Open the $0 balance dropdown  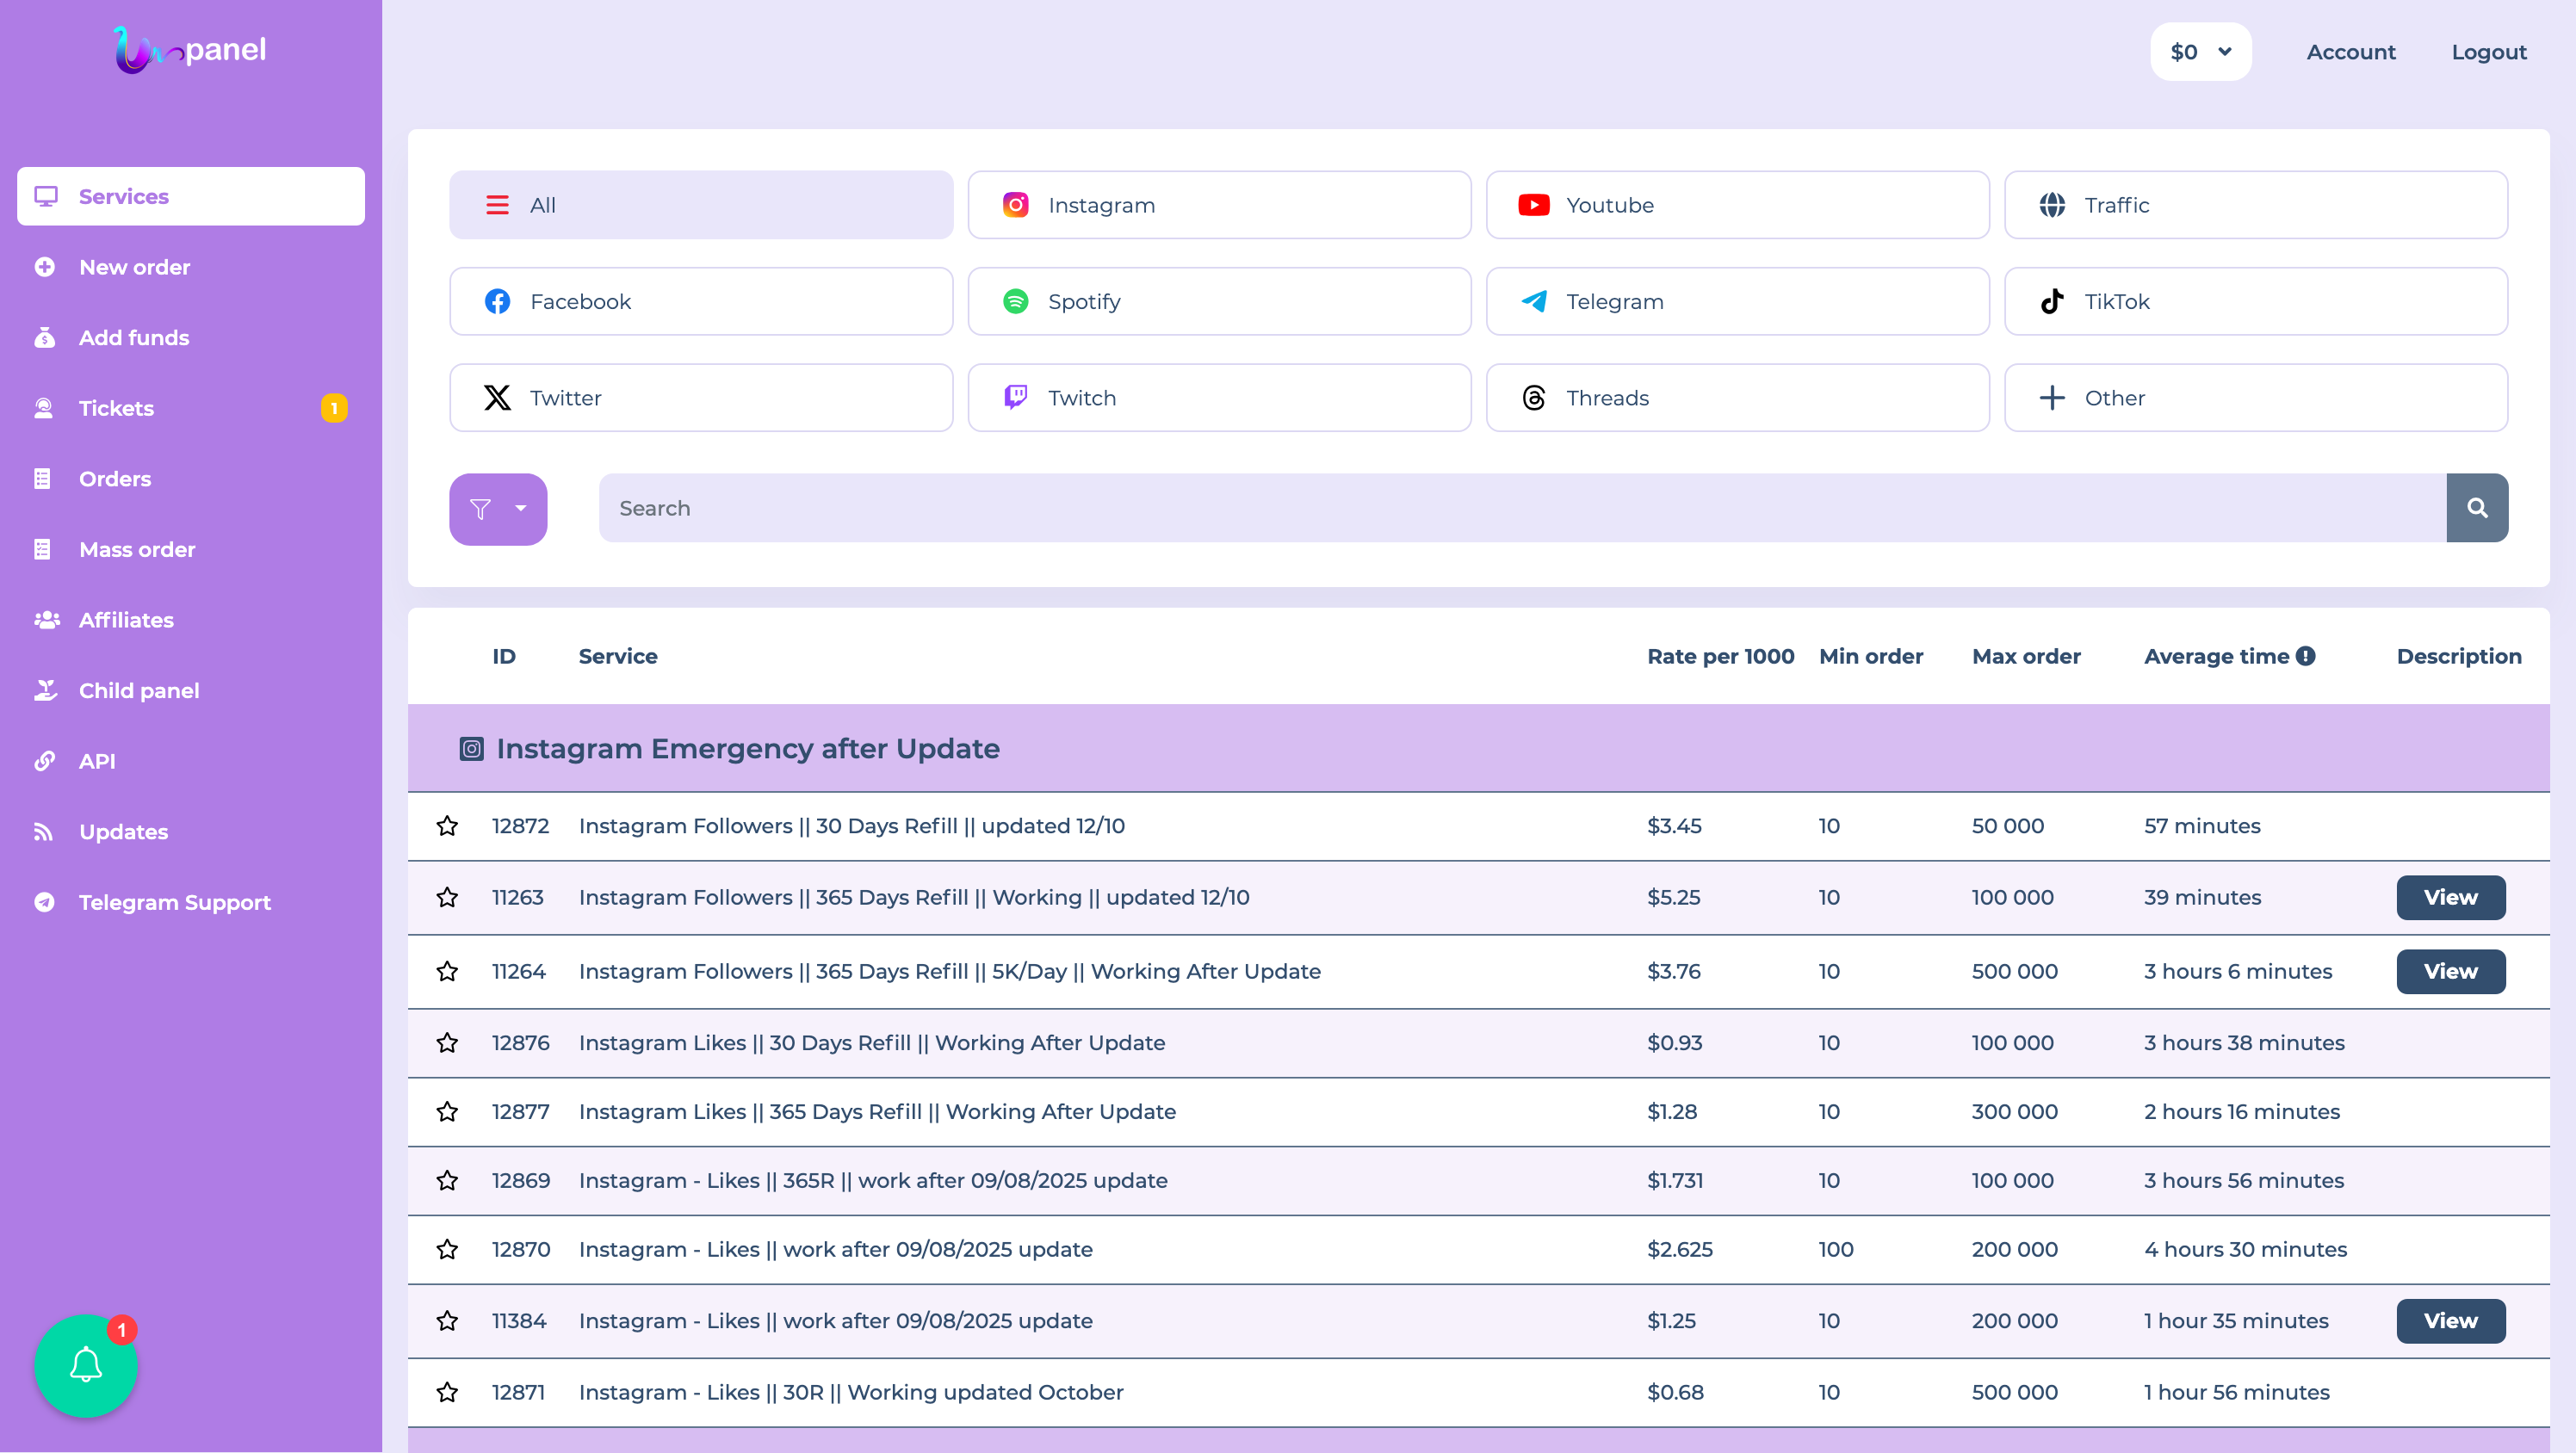[2200, 52]
